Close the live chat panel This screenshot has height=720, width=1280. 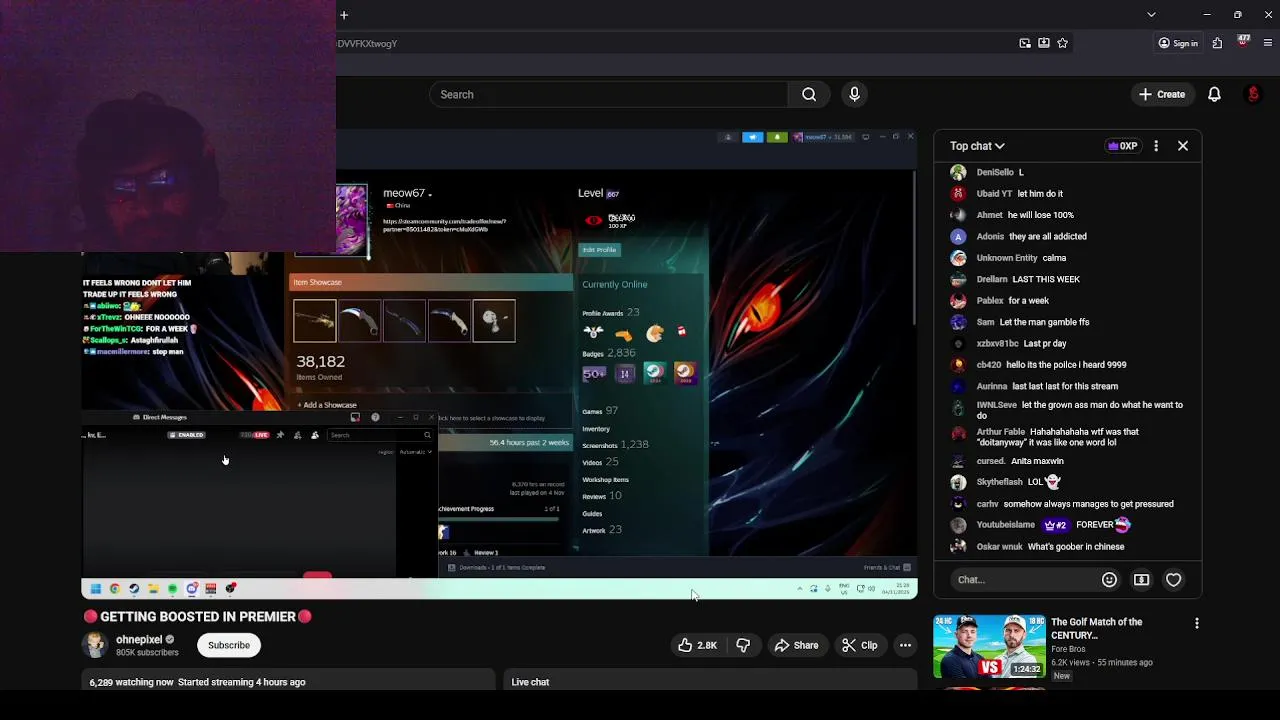(x=1183, y=146)
